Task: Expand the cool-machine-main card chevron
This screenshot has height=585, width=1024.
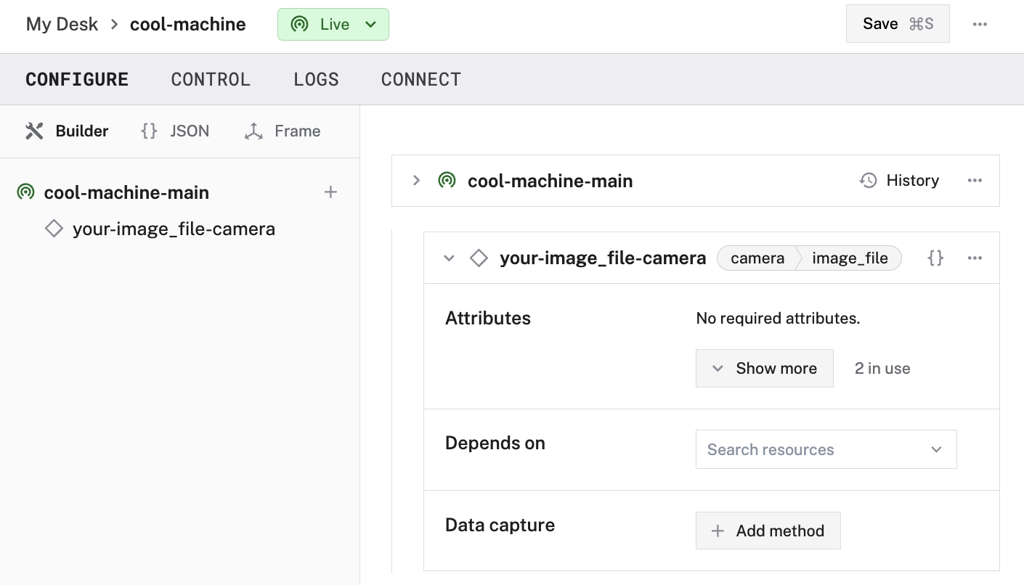Action: tap(419, 180)
